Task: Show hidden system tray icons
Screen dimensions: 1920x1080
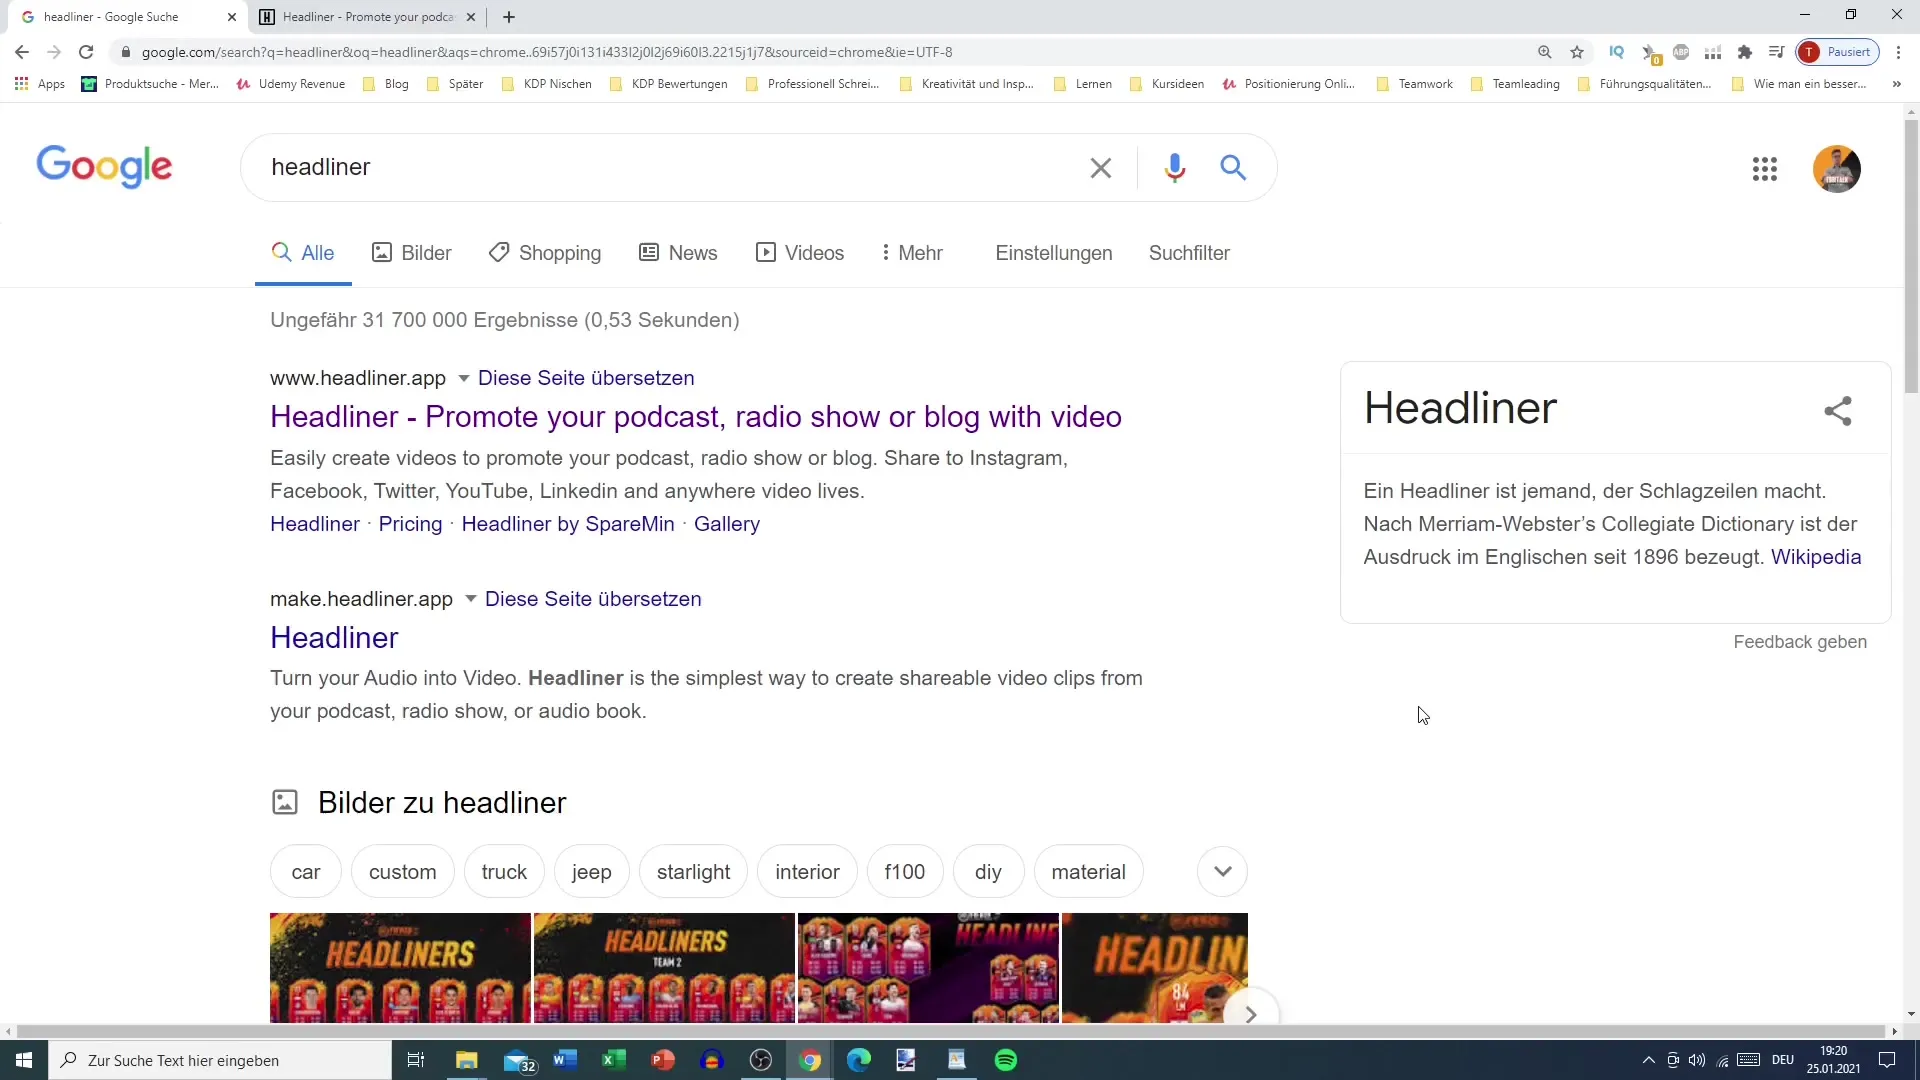Action: coord(1648,1060)
